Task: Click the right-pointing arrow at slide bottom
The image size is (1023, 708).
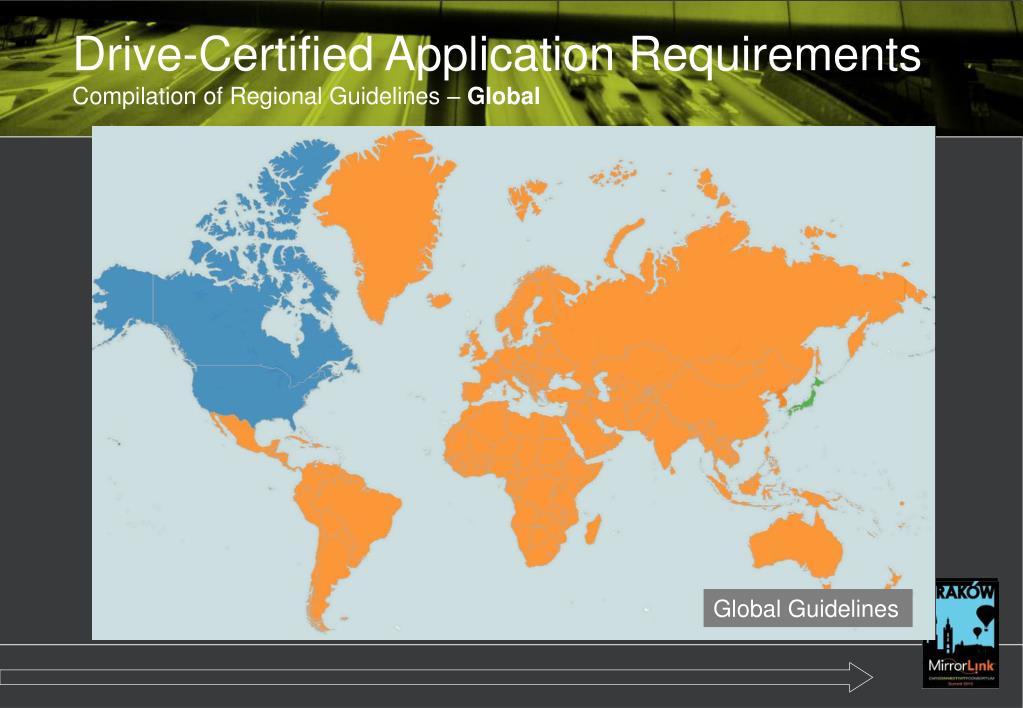Action: pyautogui.click(x=436, y=677)
